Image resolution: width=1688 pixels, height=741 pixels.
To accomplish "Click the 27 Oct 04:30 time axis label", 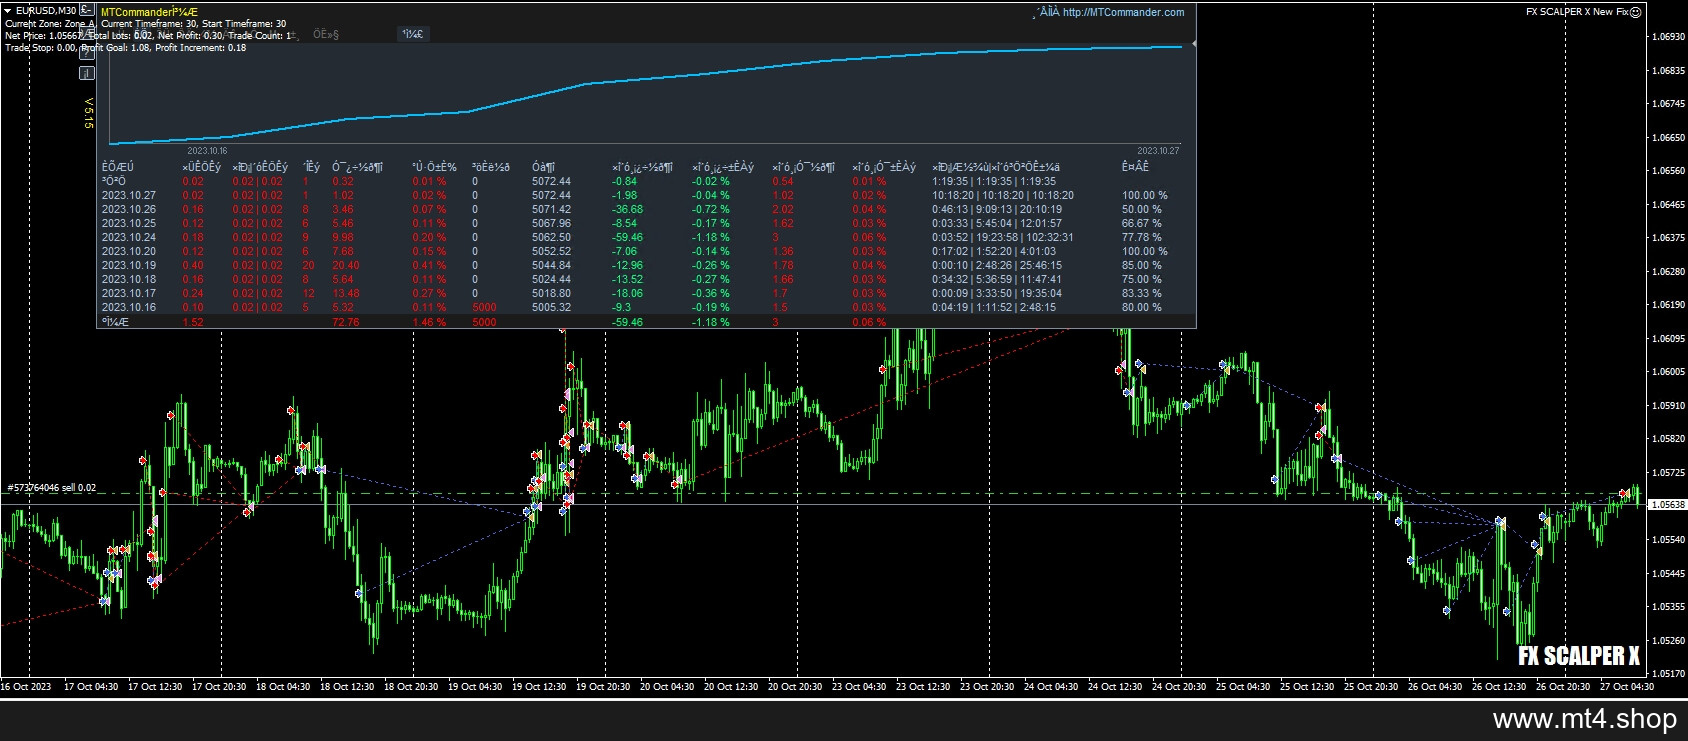I will (1626, 686).
